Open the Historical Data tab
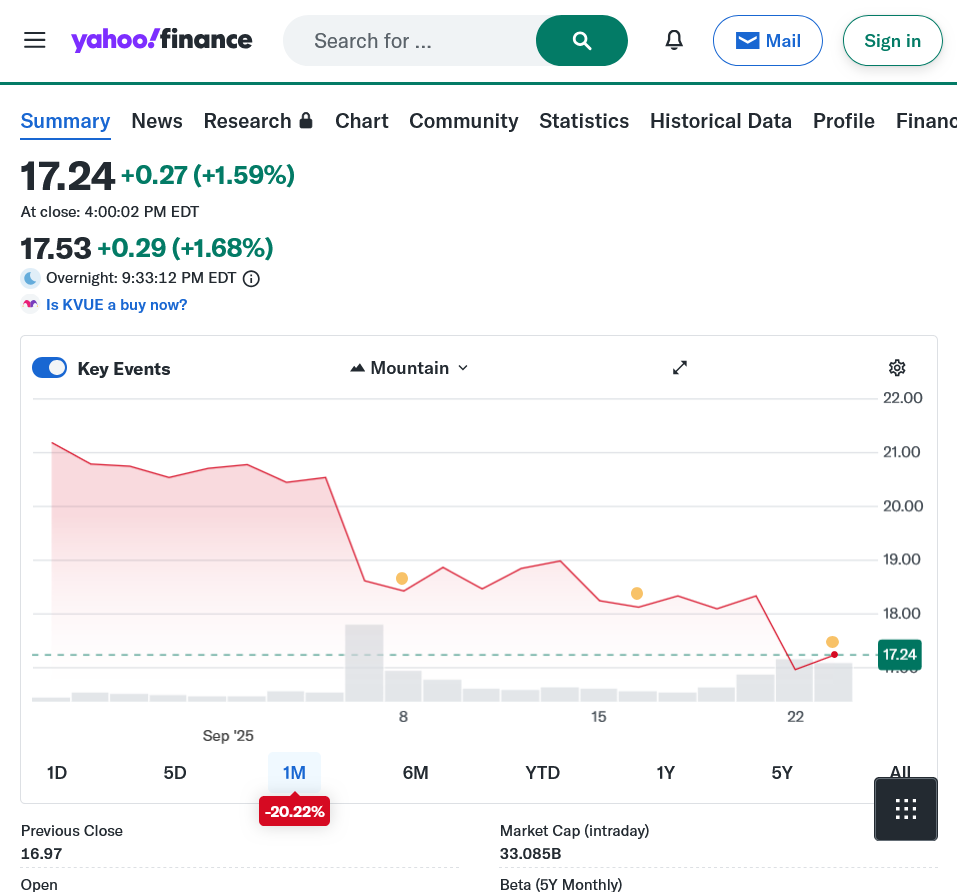957x892 pixels. coord(720,121)
